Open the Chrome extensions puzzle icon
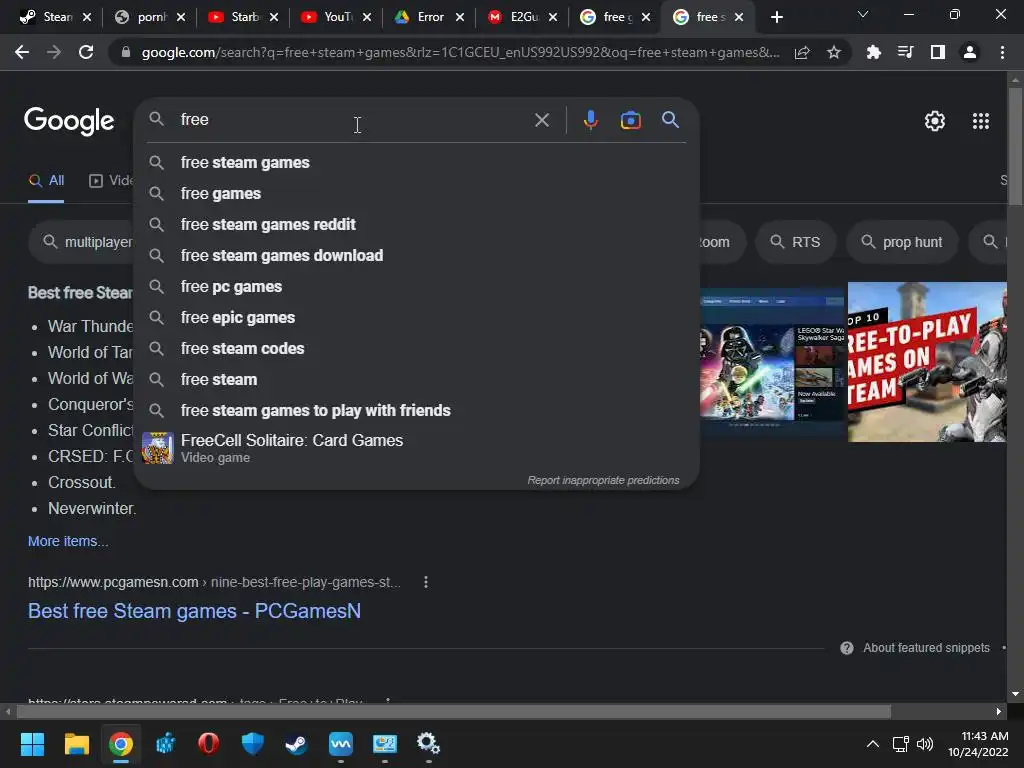 pos(873,52)
